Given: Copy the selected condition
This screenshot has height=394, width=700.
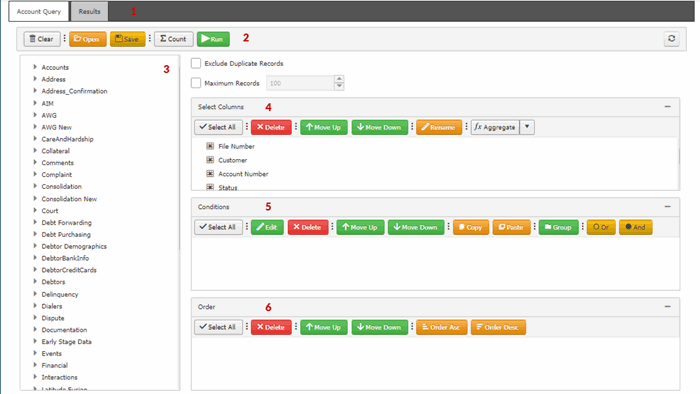Looking at the screenshot, I should pos(471,227).
